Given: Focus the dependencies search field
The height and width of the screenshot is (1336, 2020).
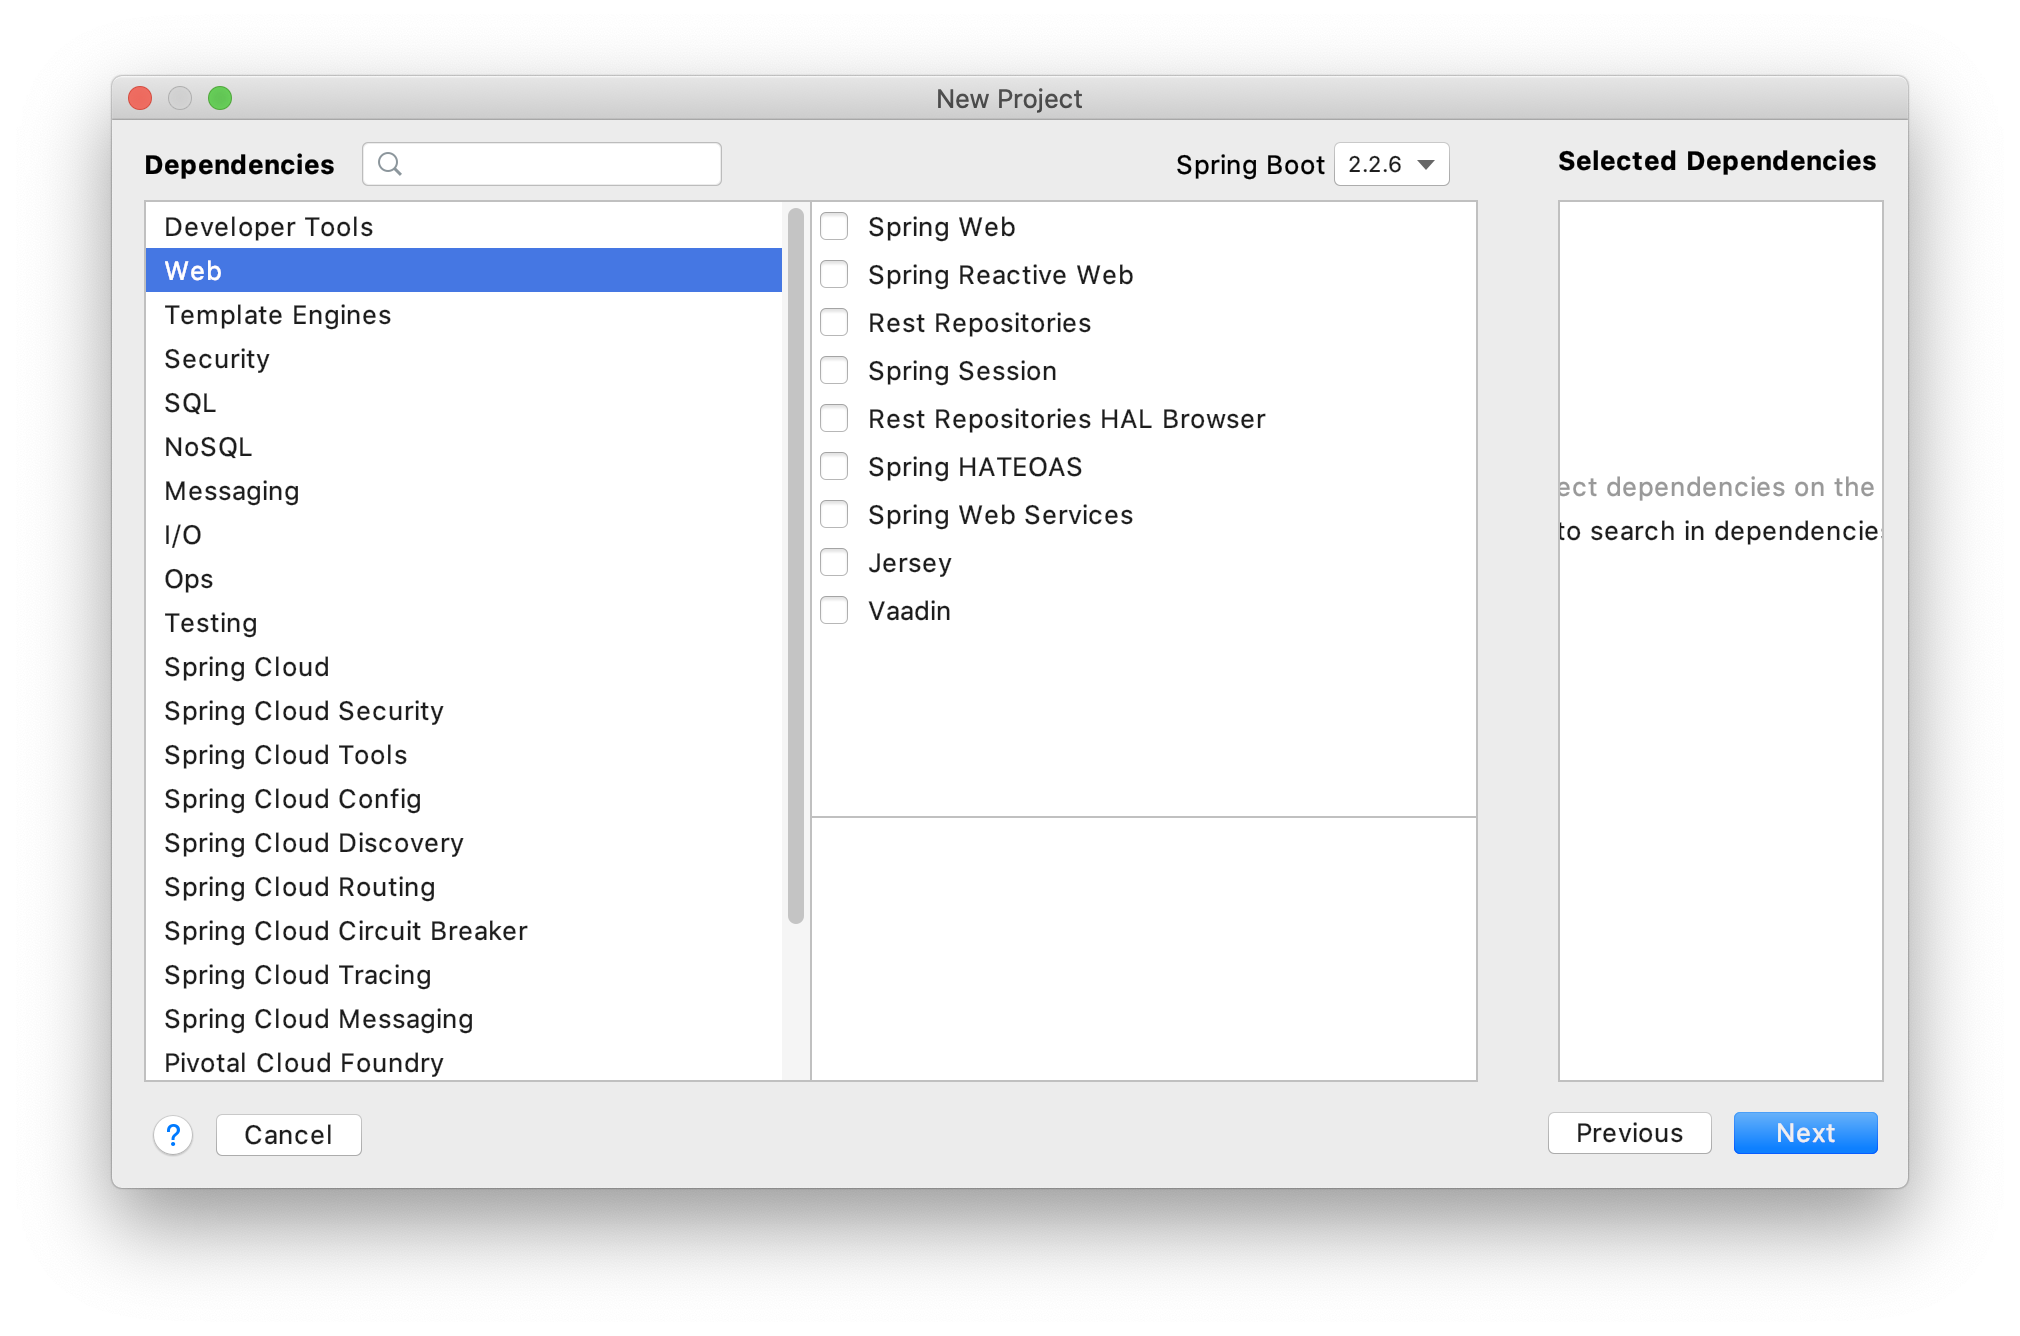Looking at the screenshot, I should tap(542, 164).
